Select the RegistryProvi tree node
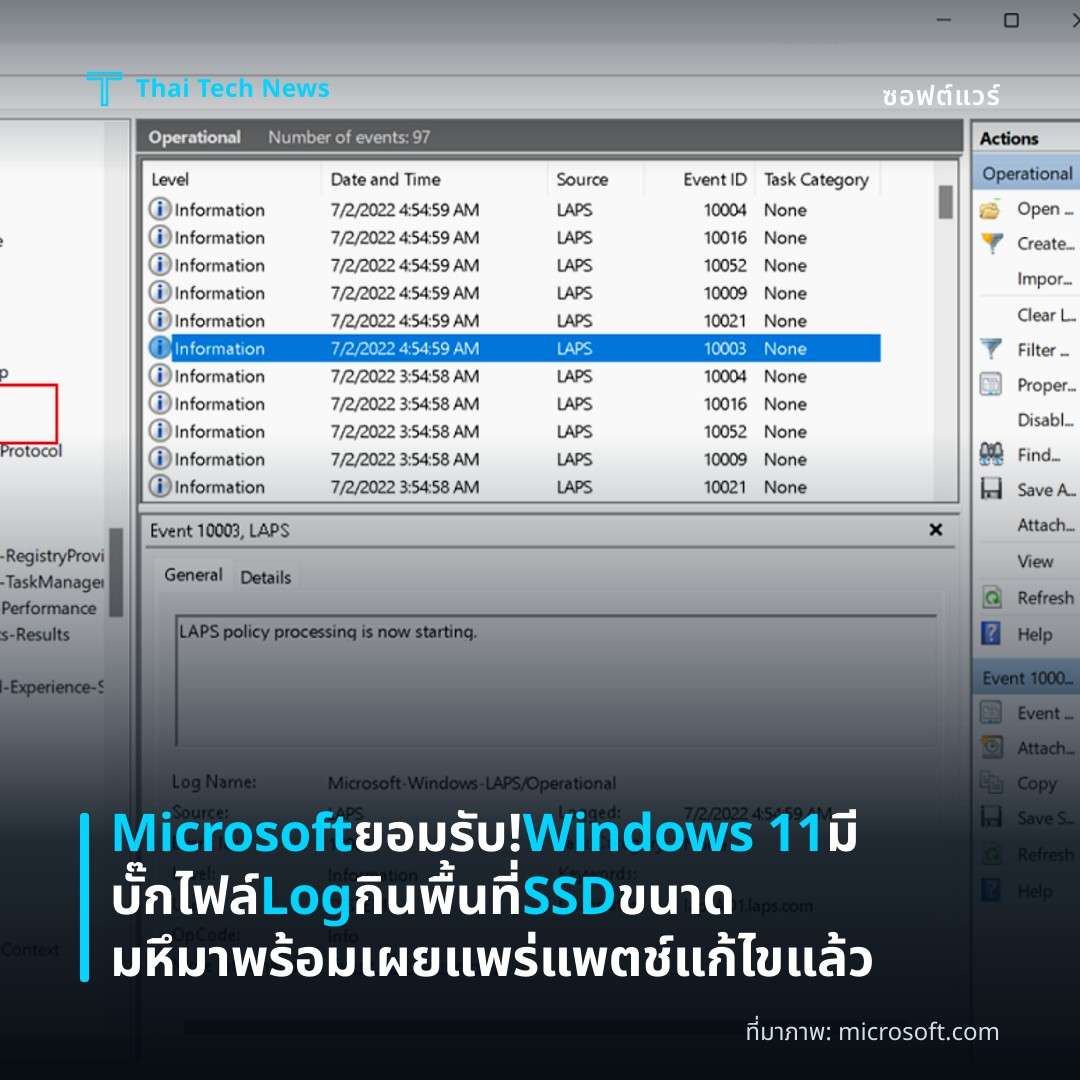This screenshot has height=1080, width=1080. click(52, 556)
